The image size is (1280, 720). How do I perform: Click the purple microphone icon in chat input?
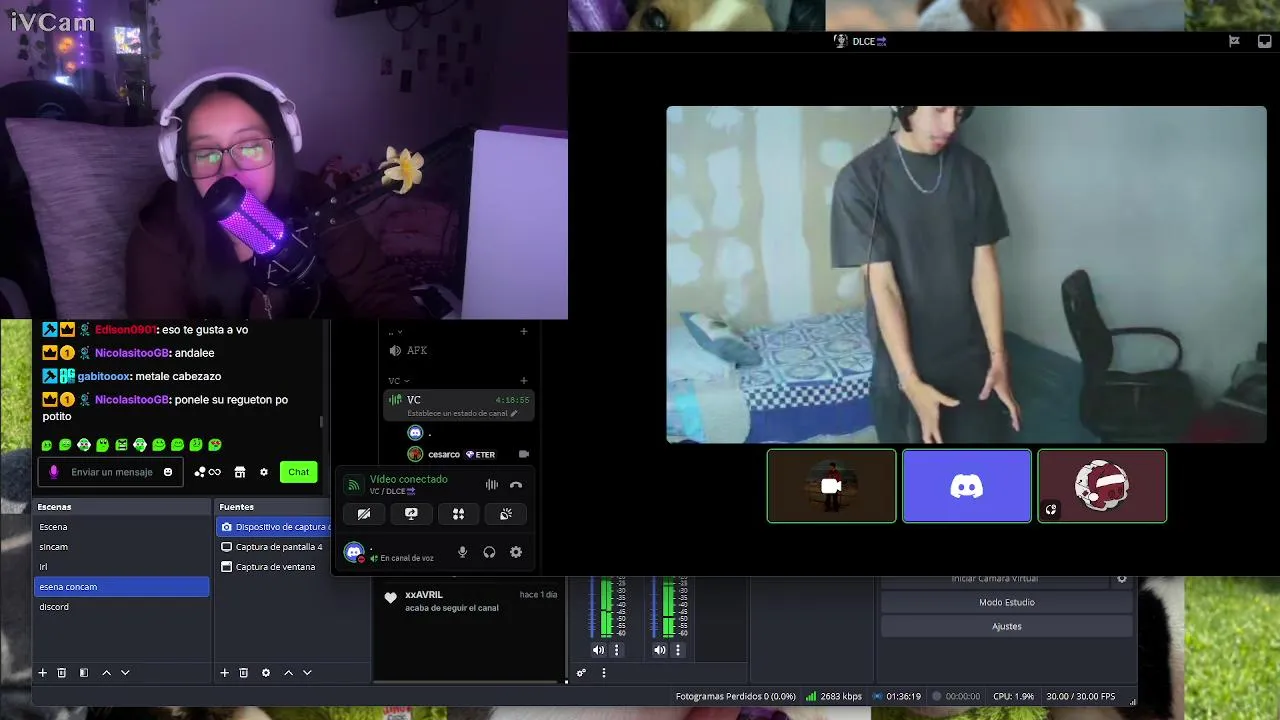(x=54, y=472)
